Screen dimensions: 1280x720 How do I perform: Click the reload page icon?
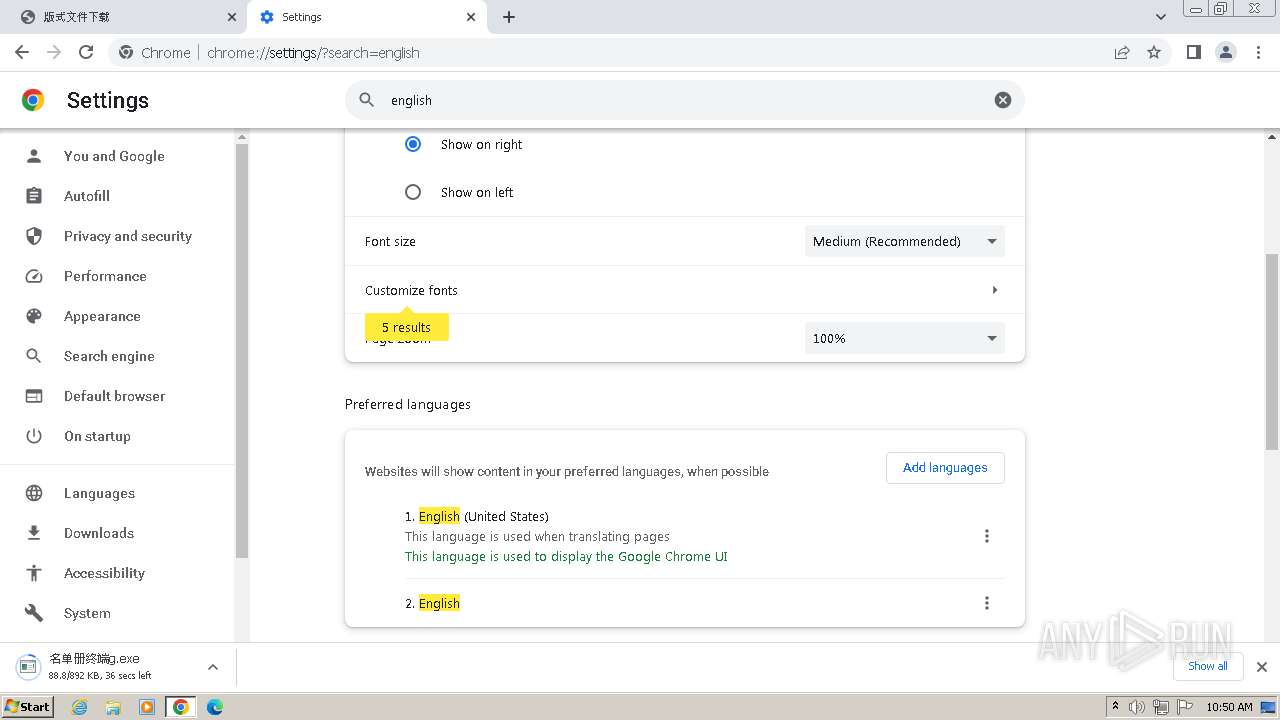(86, 52)
